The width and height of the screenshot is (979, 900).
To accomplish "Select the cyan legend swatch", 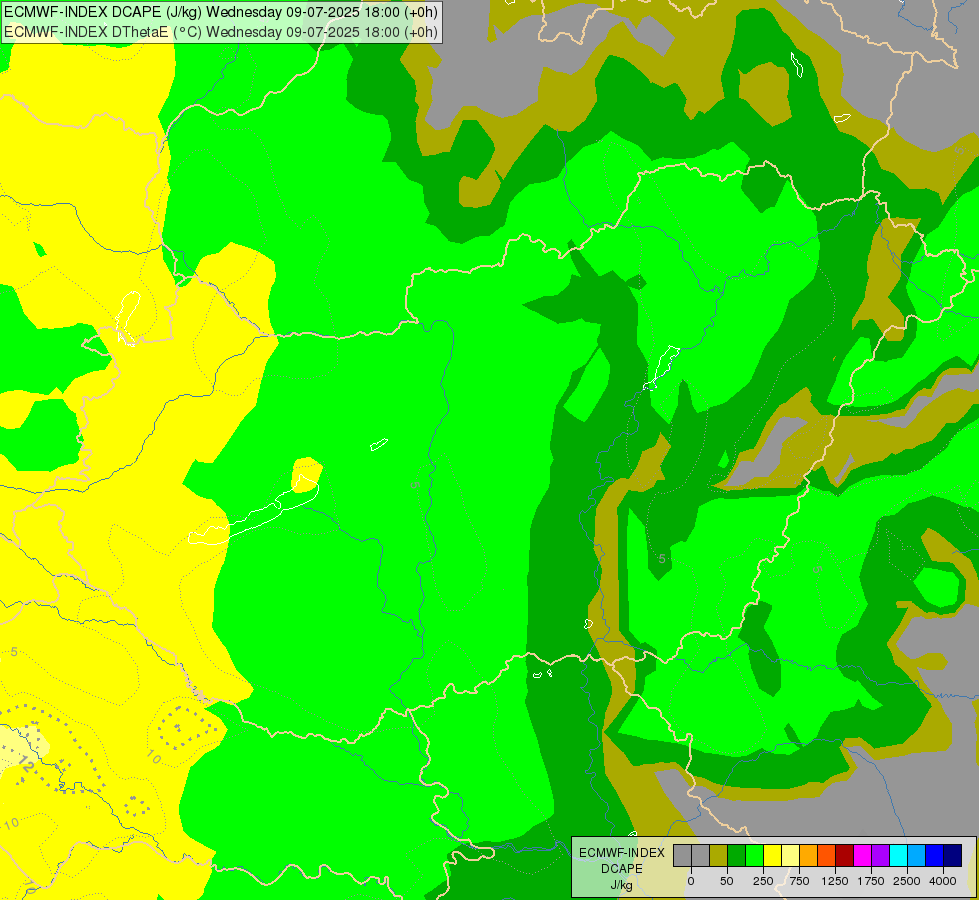I will click(x=898, y=855).
